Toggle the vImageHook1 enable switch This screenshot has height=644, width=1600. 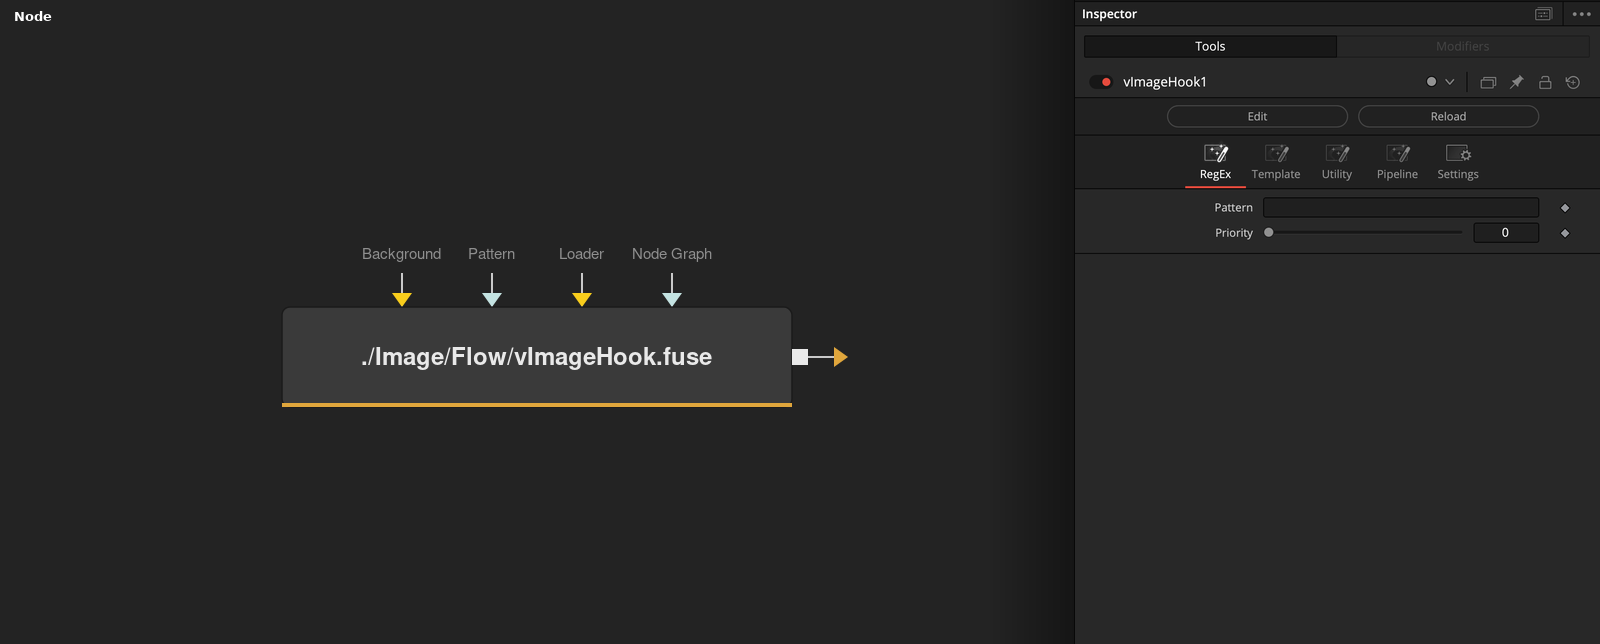coord(1101,82)
